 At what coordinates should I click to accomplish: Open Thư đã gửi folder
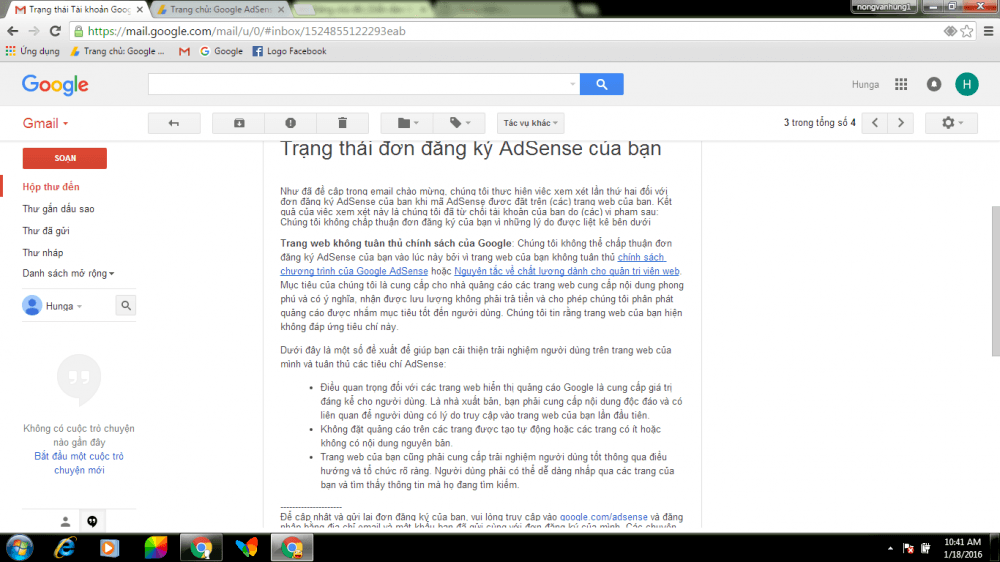point(46,231)
